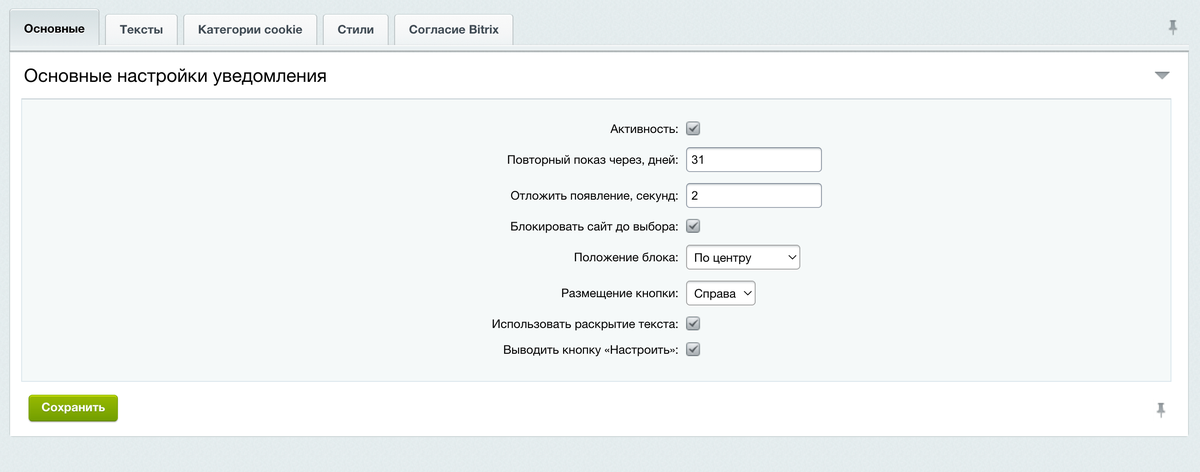Screen dimensions: 1200x472
Task: Click the Основные настройки уведомления heading
Action: click(175, 76)
